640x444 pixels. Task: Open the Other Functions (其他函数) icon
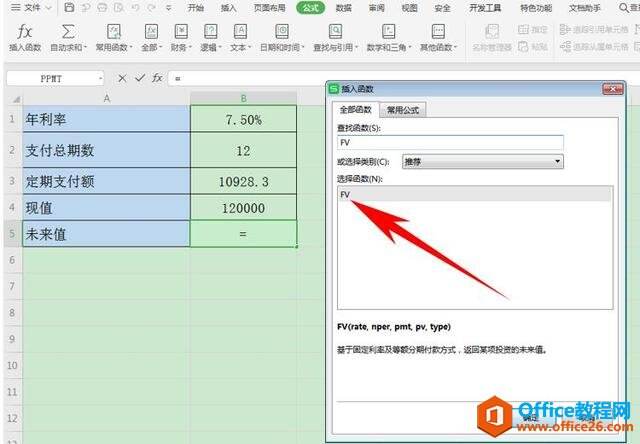[438, 31]
